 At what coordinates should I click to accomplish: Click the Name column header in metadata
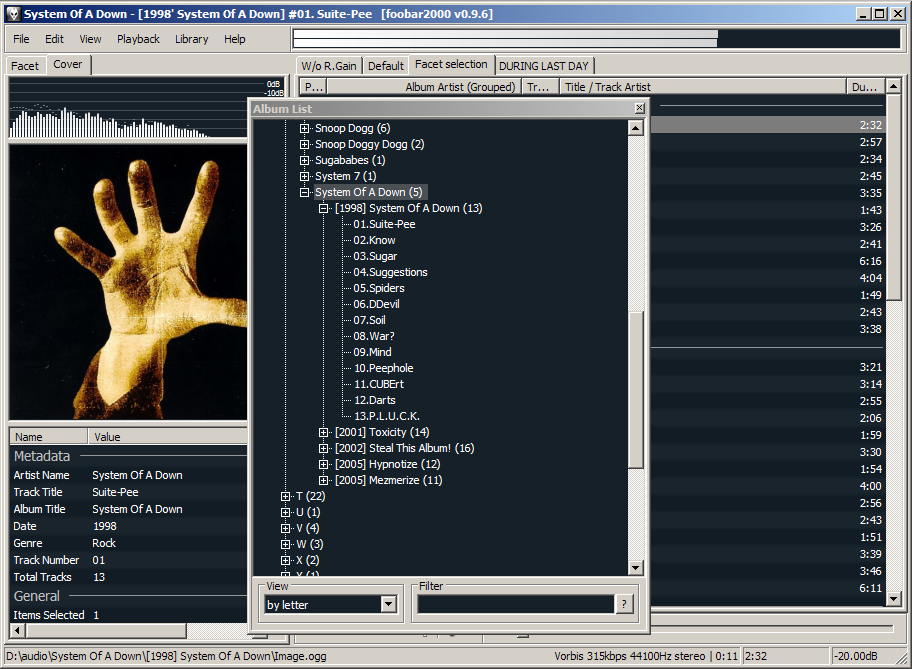[48, 436]
